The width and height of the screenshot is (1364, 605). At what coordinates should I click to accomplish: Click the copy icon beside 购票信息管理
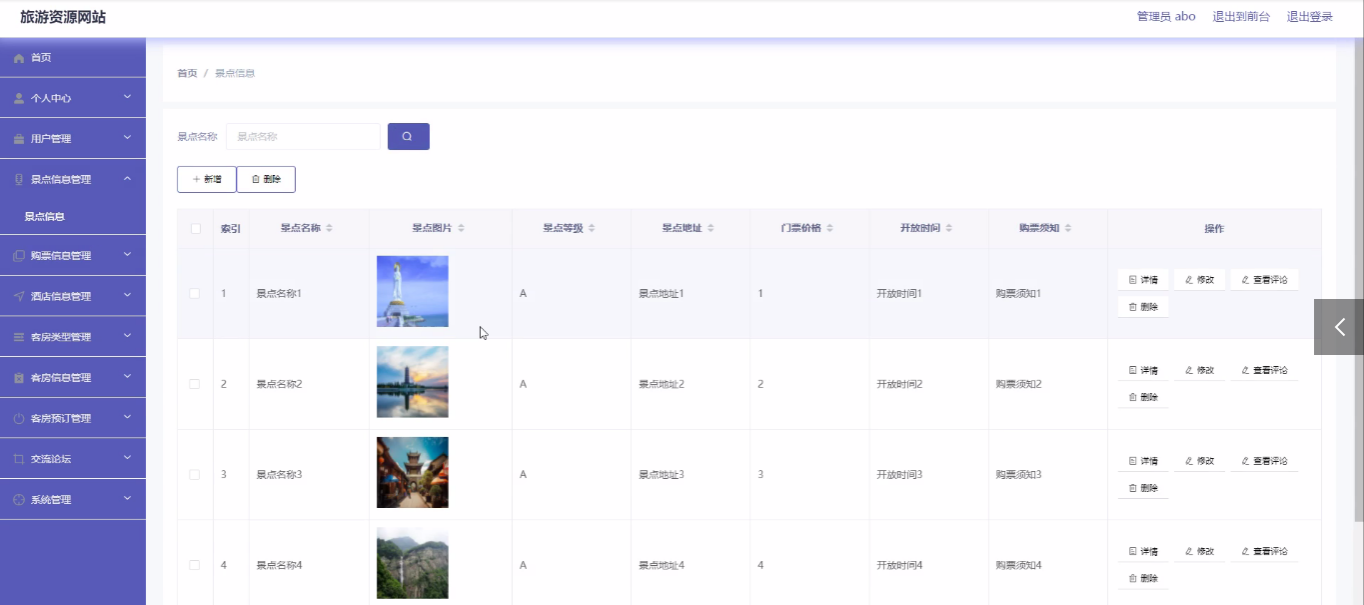[19, 256]
